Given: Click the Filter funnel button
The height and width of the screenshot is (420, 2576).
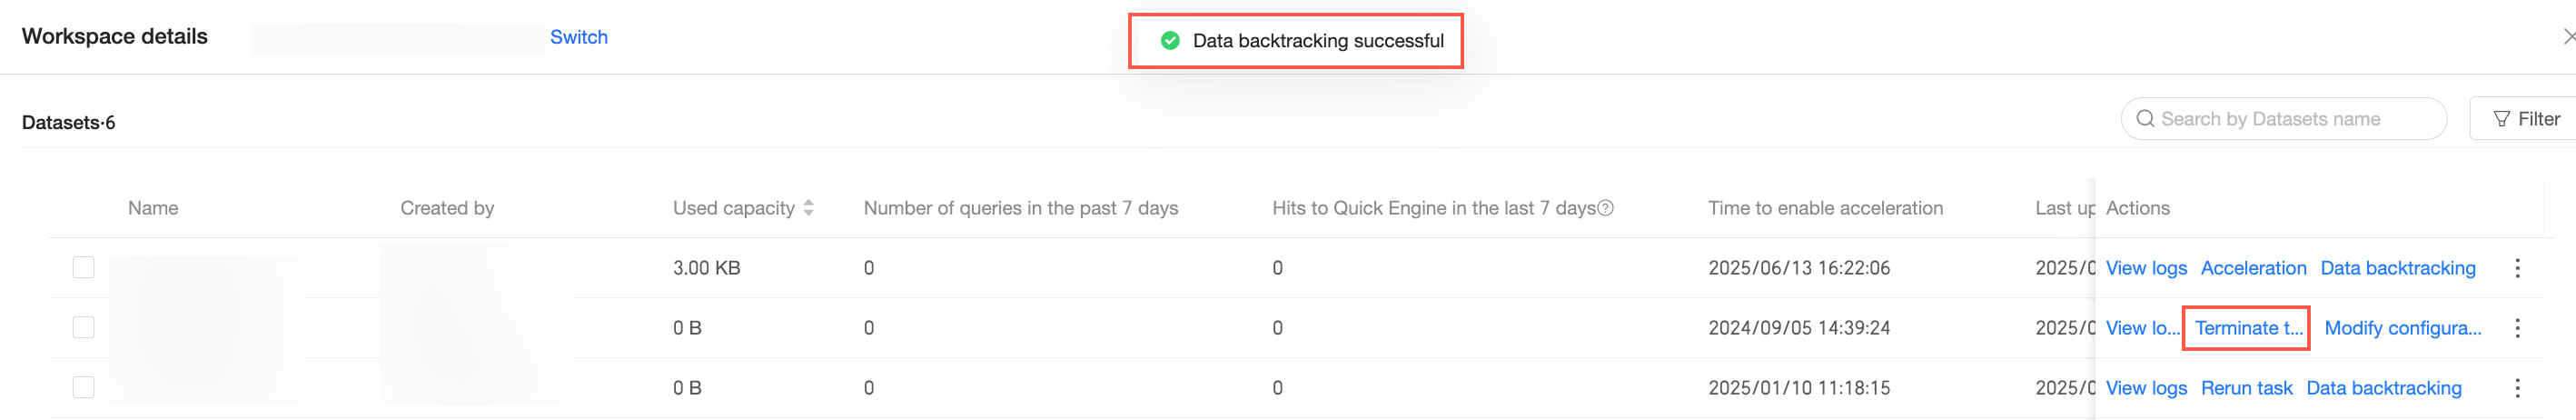Looking at the screenshot, I should [x=2526, y=119].
